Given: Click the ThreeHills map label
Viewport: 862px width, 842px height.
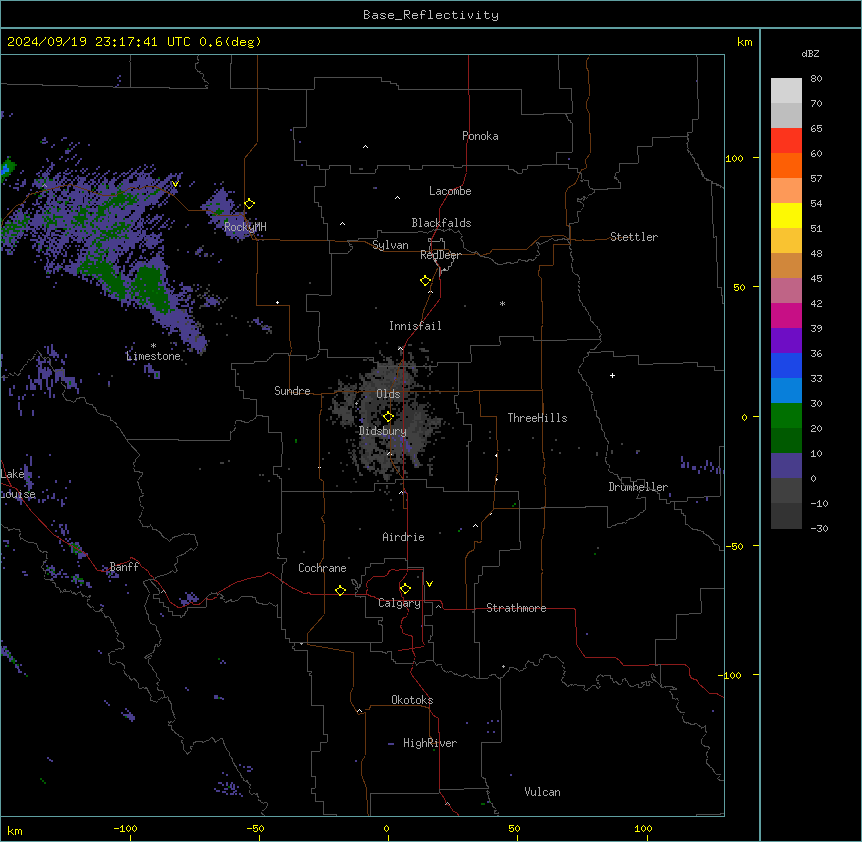Looking at the screenshot, I should [x=537, y=418].
